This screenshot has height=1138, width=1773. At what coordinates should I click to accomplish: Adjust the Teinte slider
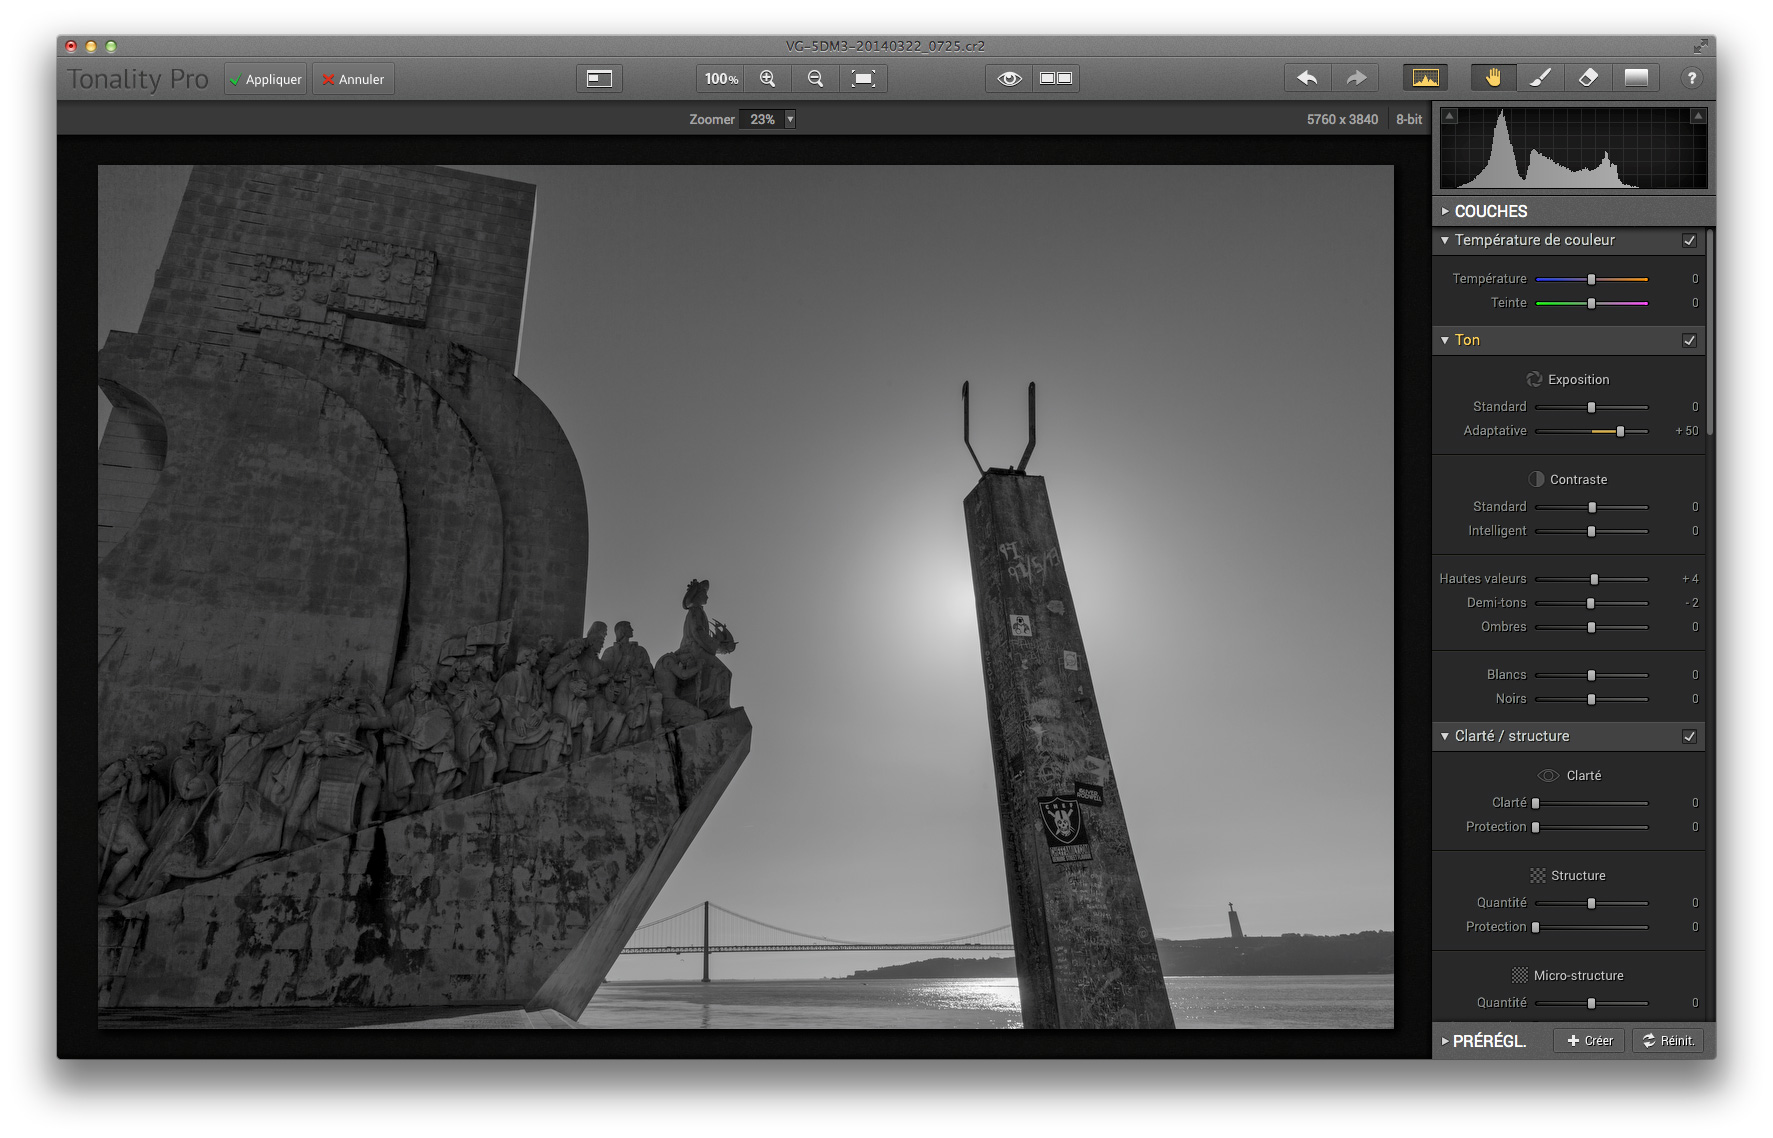(1591, 303)
